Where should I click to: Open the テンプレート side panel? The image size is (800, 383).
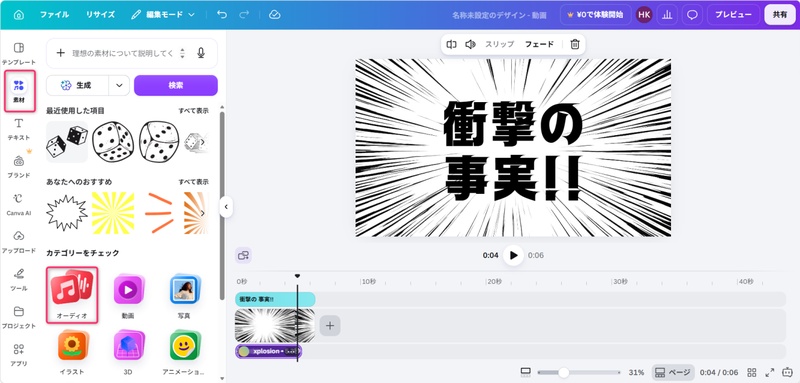[19, 54]
